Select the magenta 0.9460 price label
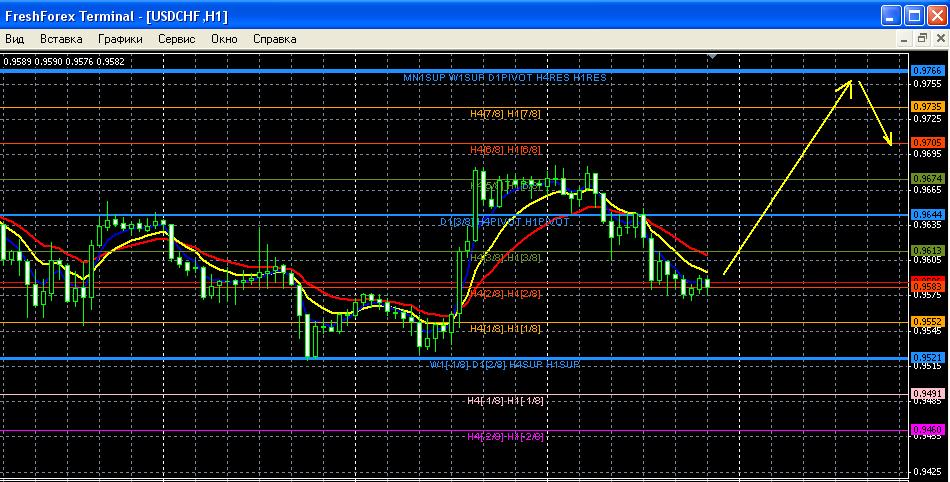This screenshot has width=950, height=482. pos(927,430)
